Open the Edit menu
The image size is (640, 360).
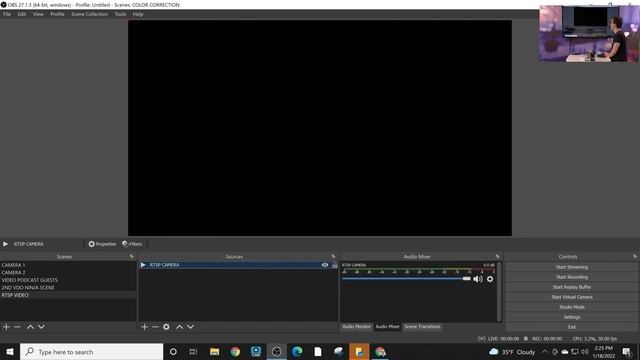point(22,14)
